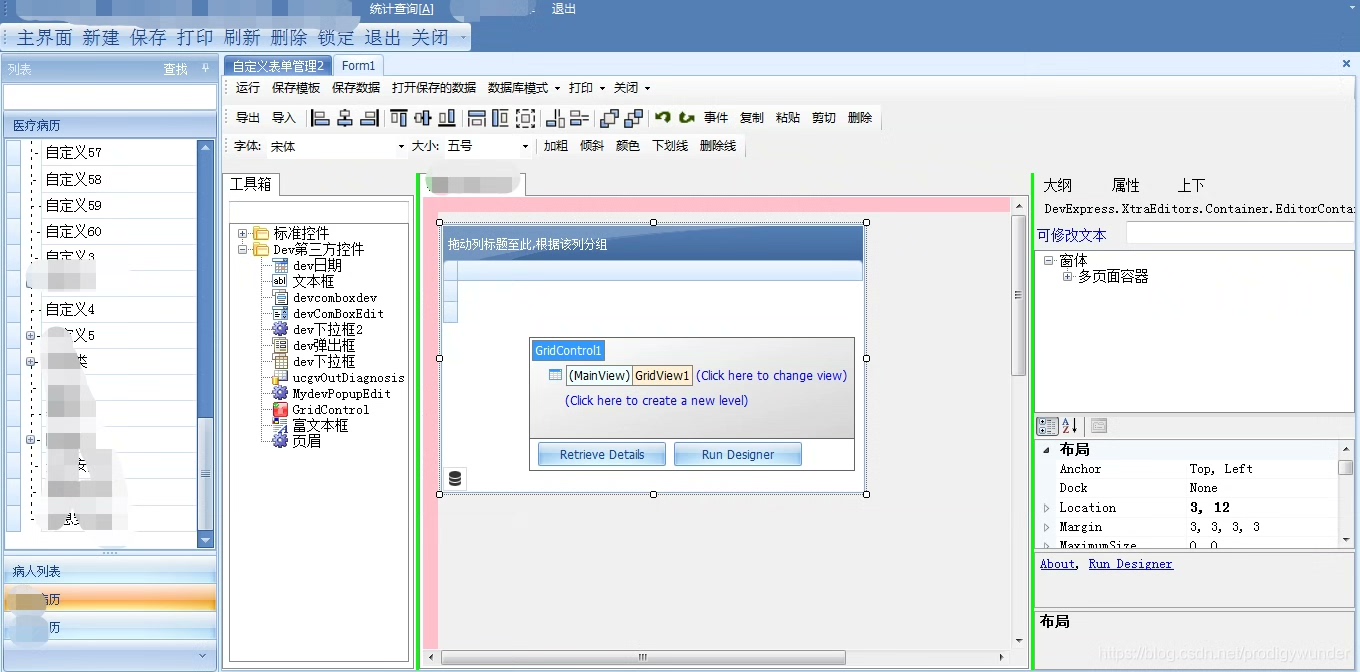
Task: Click alphabetical sort icon in property grid
Action: click(x=1070, y=426)
